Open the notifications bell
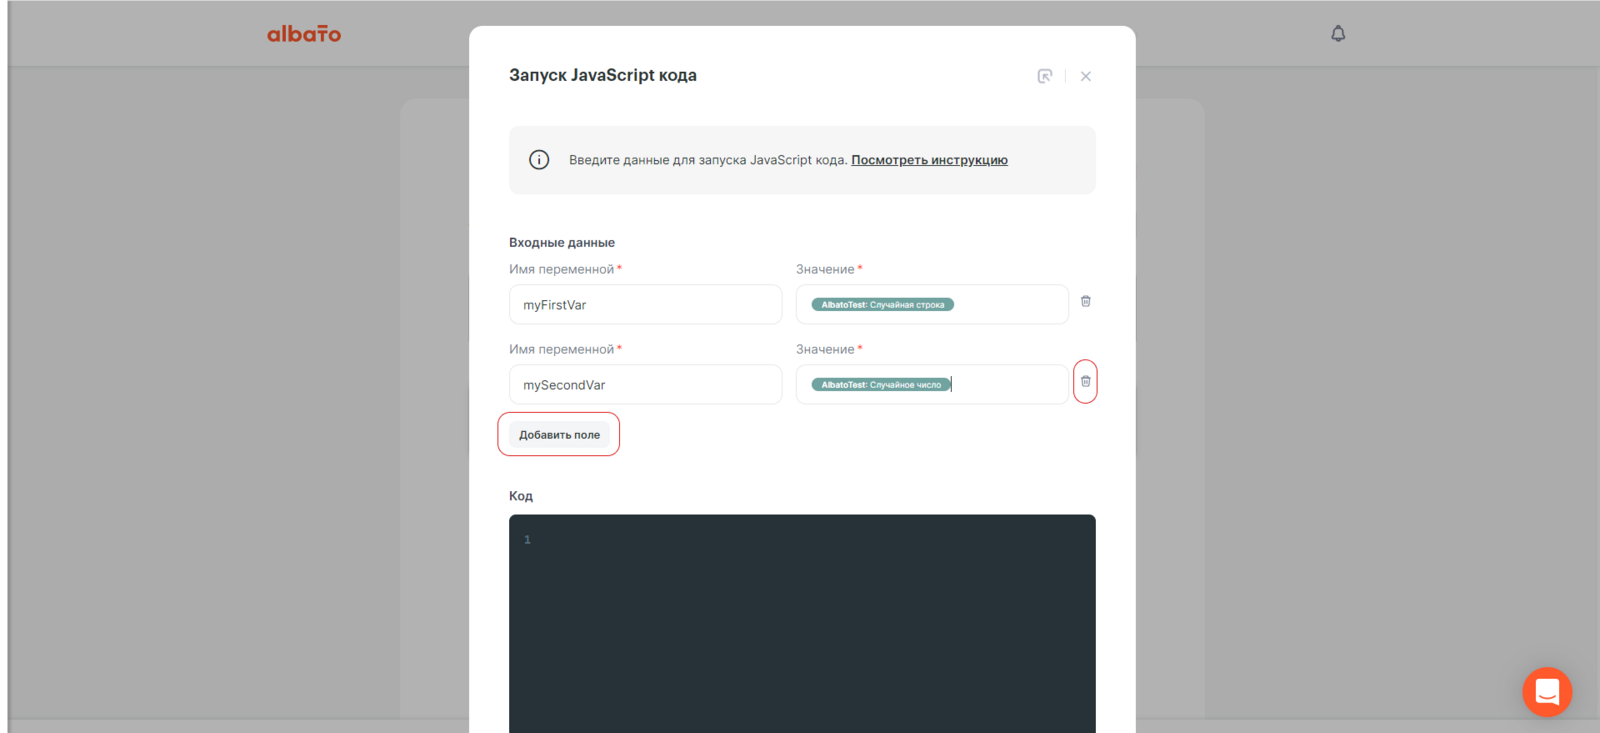 [1338, 34]
